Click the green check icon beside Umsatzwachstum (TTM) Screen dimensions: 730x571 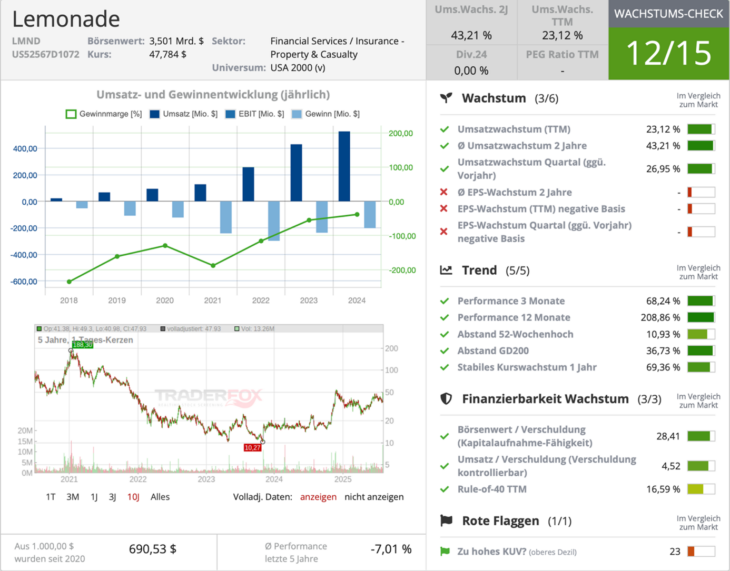(x=444, y=129)
